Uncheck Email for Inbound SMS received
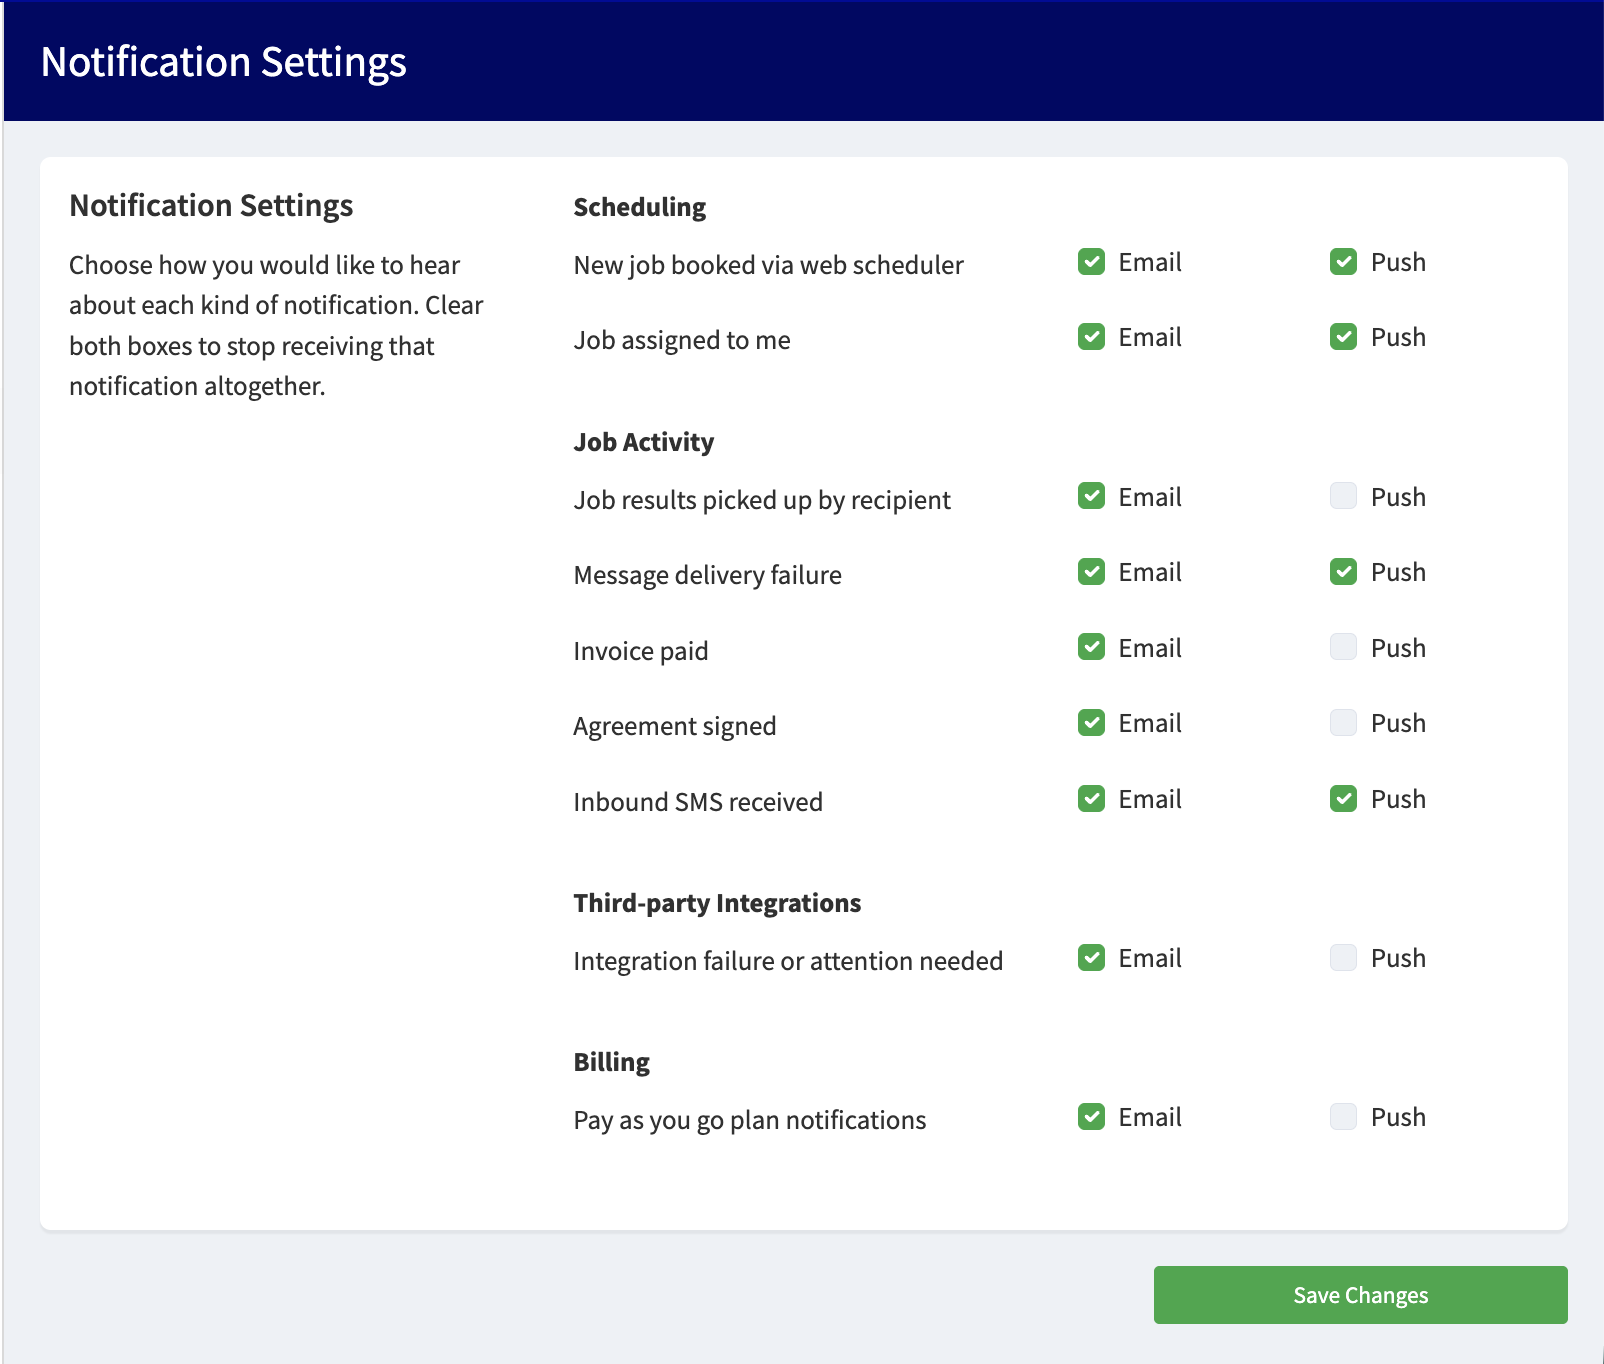The height and width of the screenshot is (1364, 1604). (x=1091, y=799)
